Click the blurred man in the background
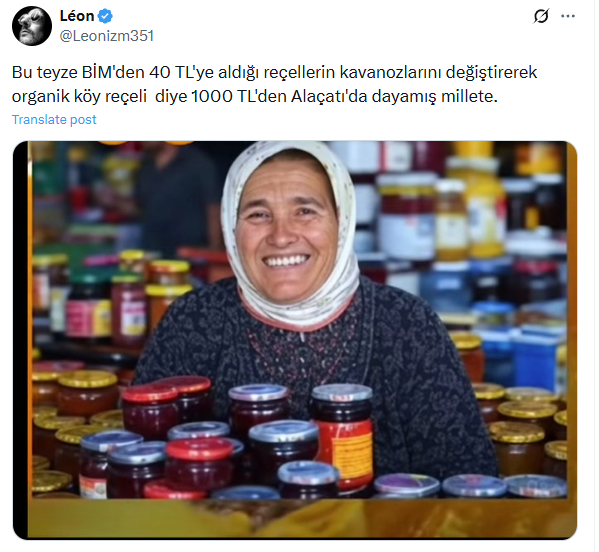This screenshot has width=599, height=552. point(176,199)
